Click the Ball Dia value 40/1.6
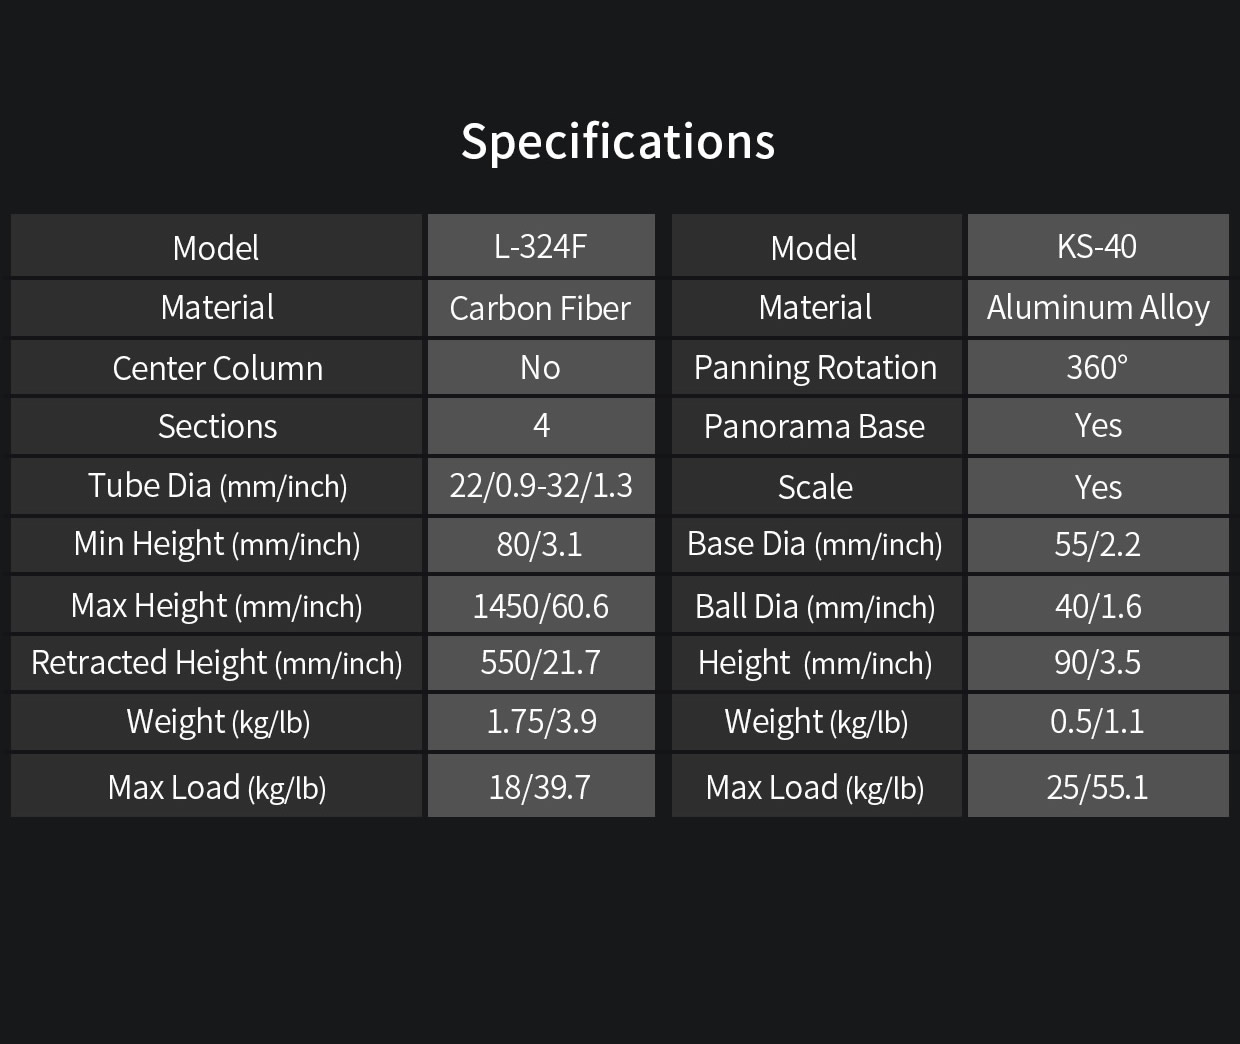Viewport: 1240px width, 1044px height. pyautogui.click(x=1098, y=604)
